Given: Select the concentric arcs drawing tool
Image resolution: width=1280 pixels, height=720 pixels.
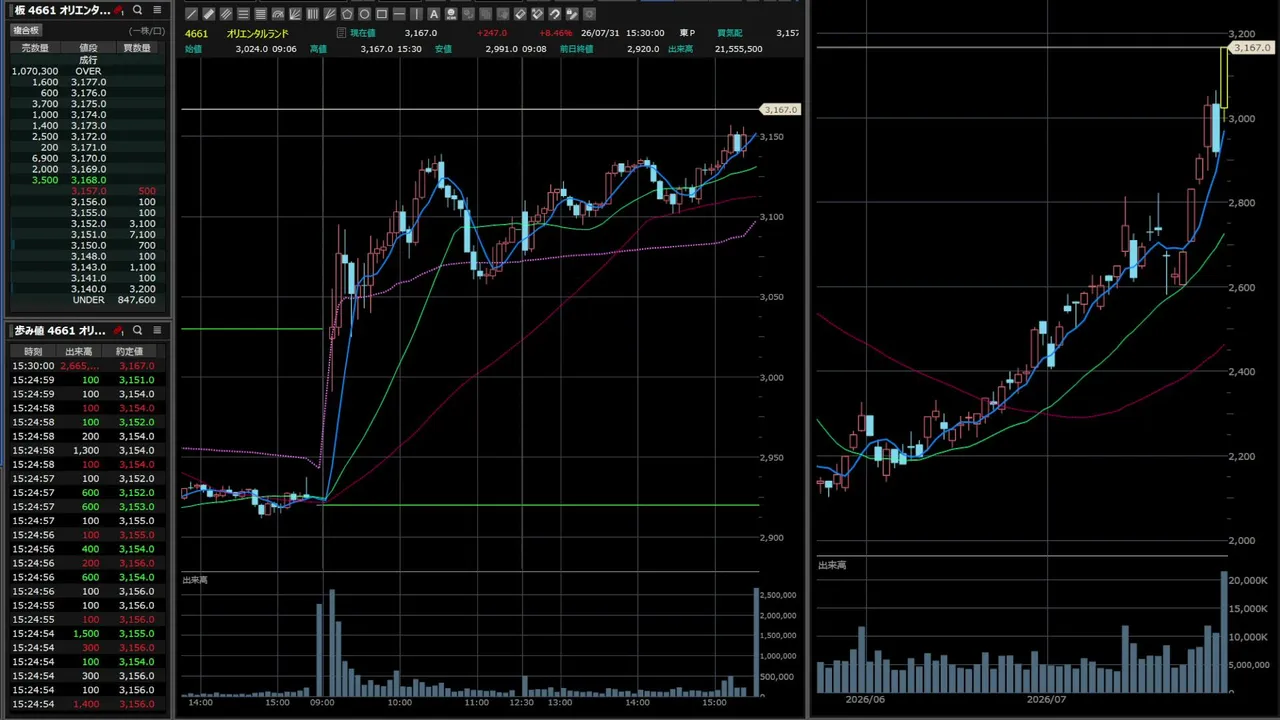Looking at the screenshot, I should pyautogui.click(x=278, y=14).
